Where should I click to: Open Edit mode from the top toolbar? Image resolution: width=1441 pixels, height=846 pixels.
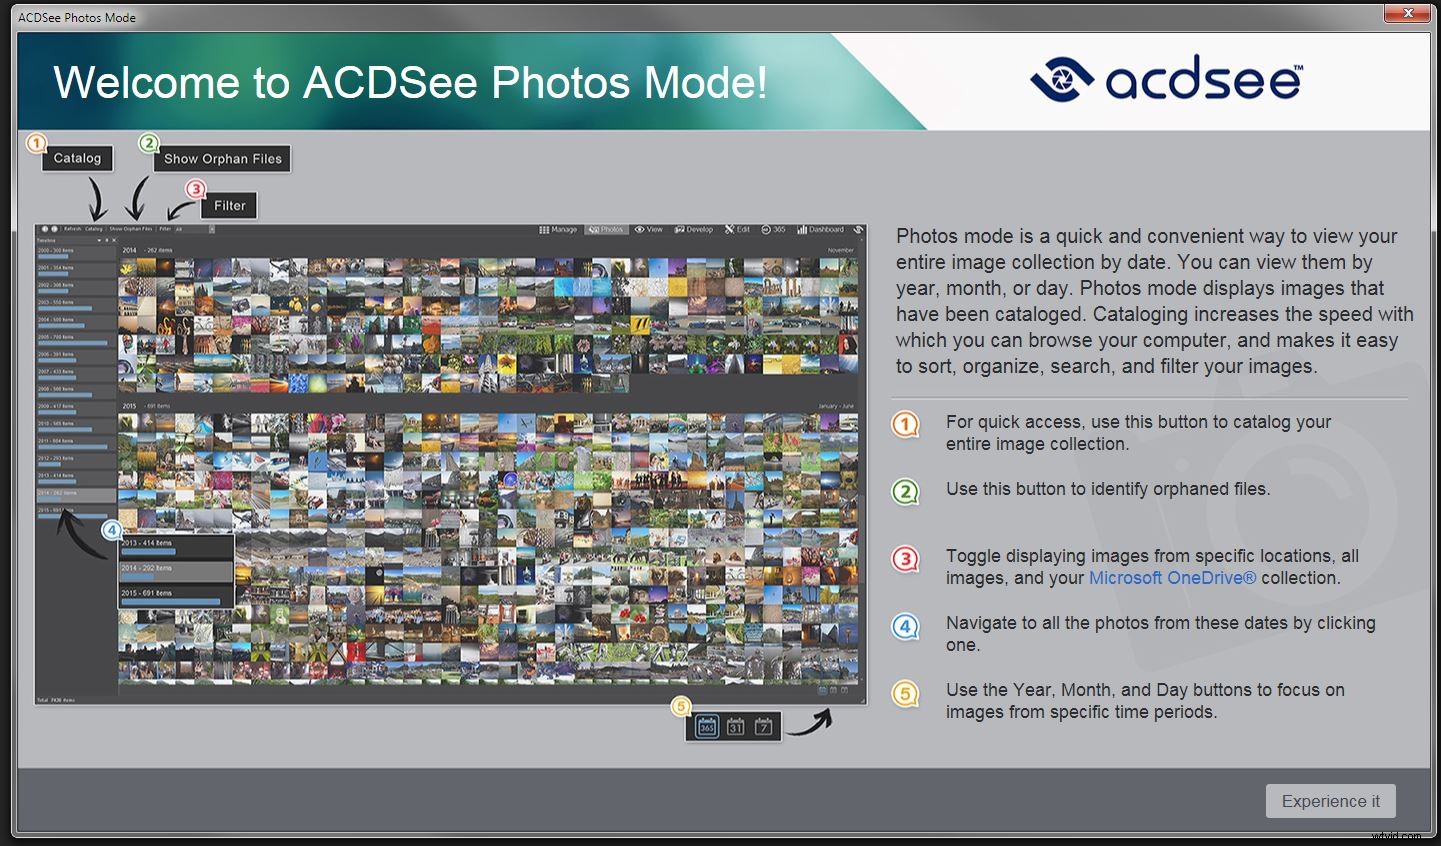(x=737, y=230)
